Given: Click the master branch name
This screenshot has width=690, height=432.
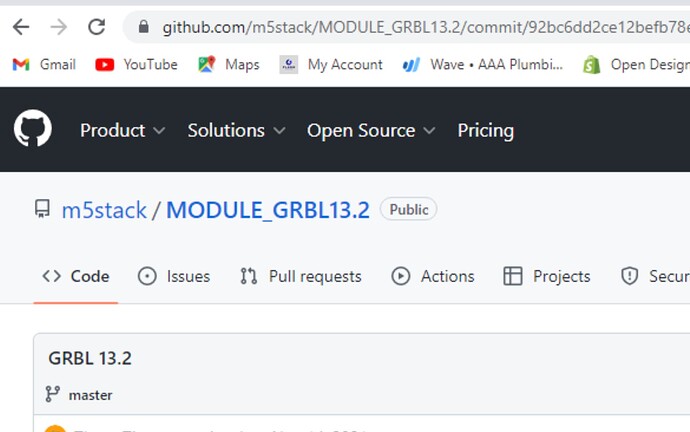Looking at the screenshot, I should [x=90, y=395].
